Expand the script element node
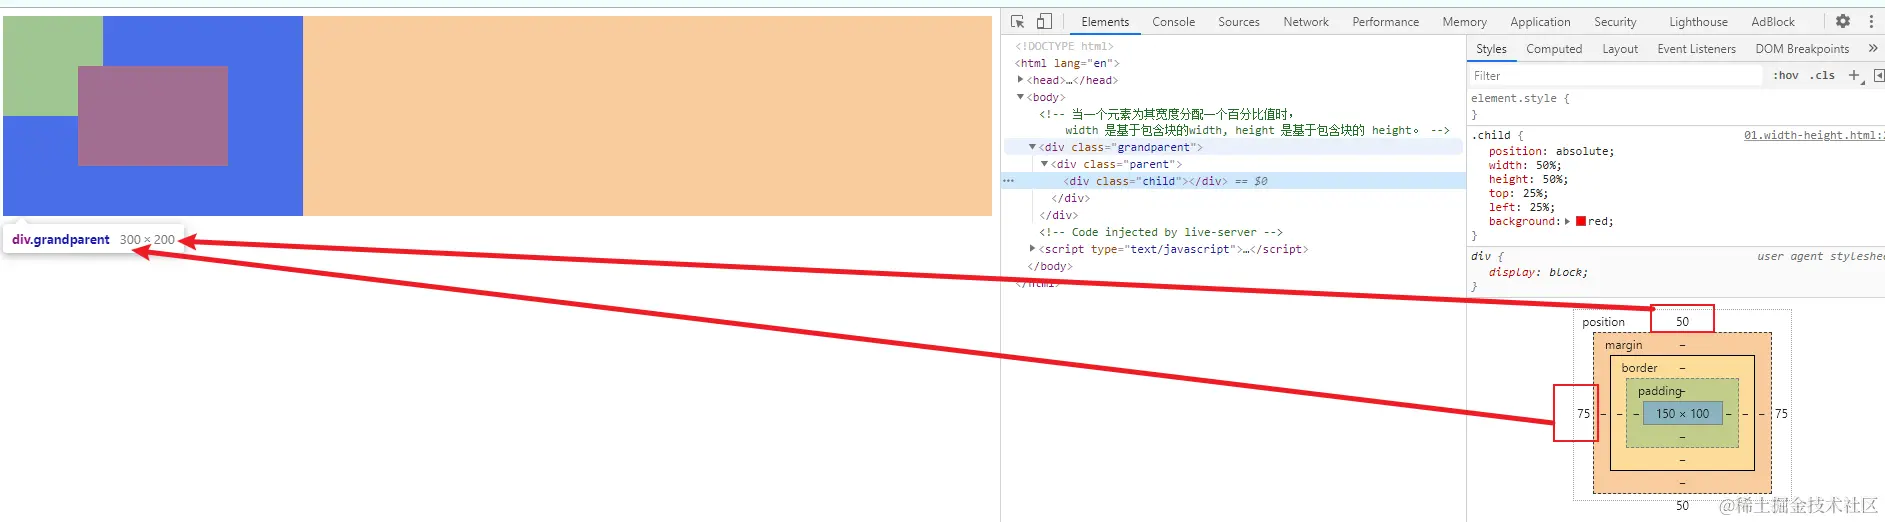Viewport: 1885px width, 522px height. tap(1033, 249)
